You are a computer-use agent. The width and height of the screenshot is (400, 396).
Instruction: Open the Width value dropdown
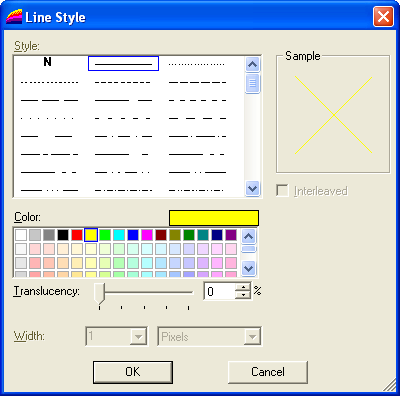click(x=138, y=337)
